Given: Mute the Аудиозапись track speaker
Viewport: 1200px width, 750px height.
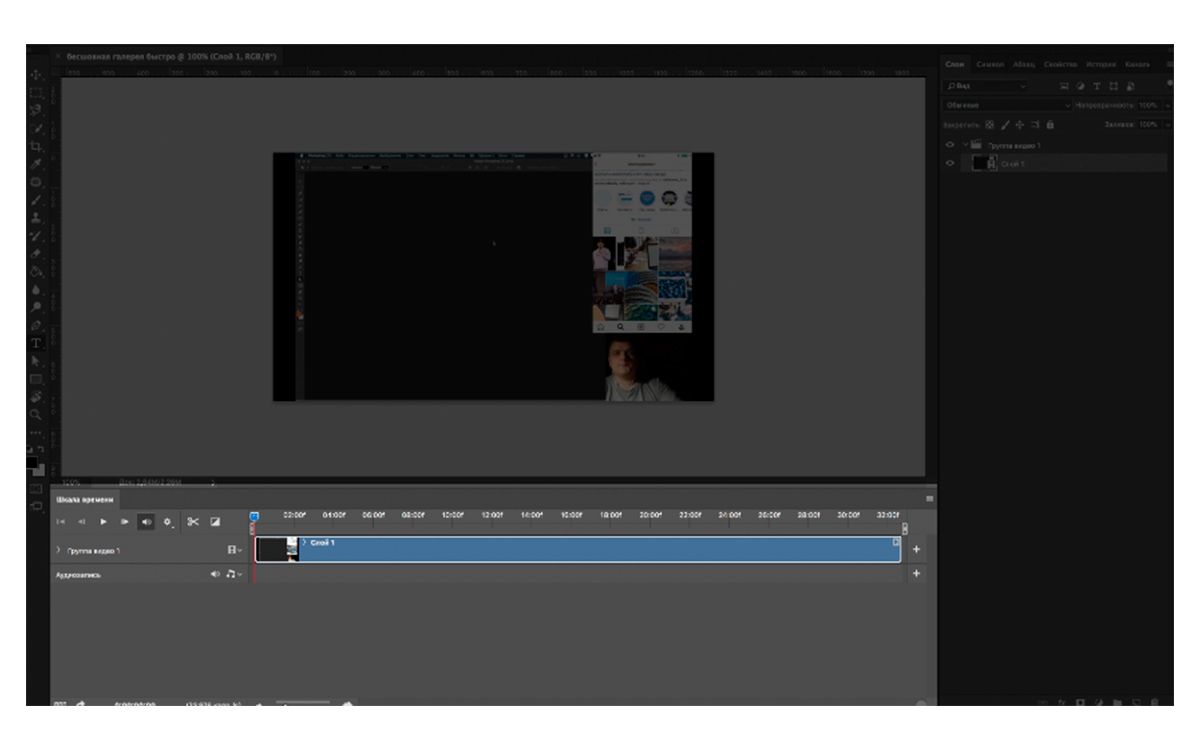Looking at the screenshot, I should coord(214,575).
